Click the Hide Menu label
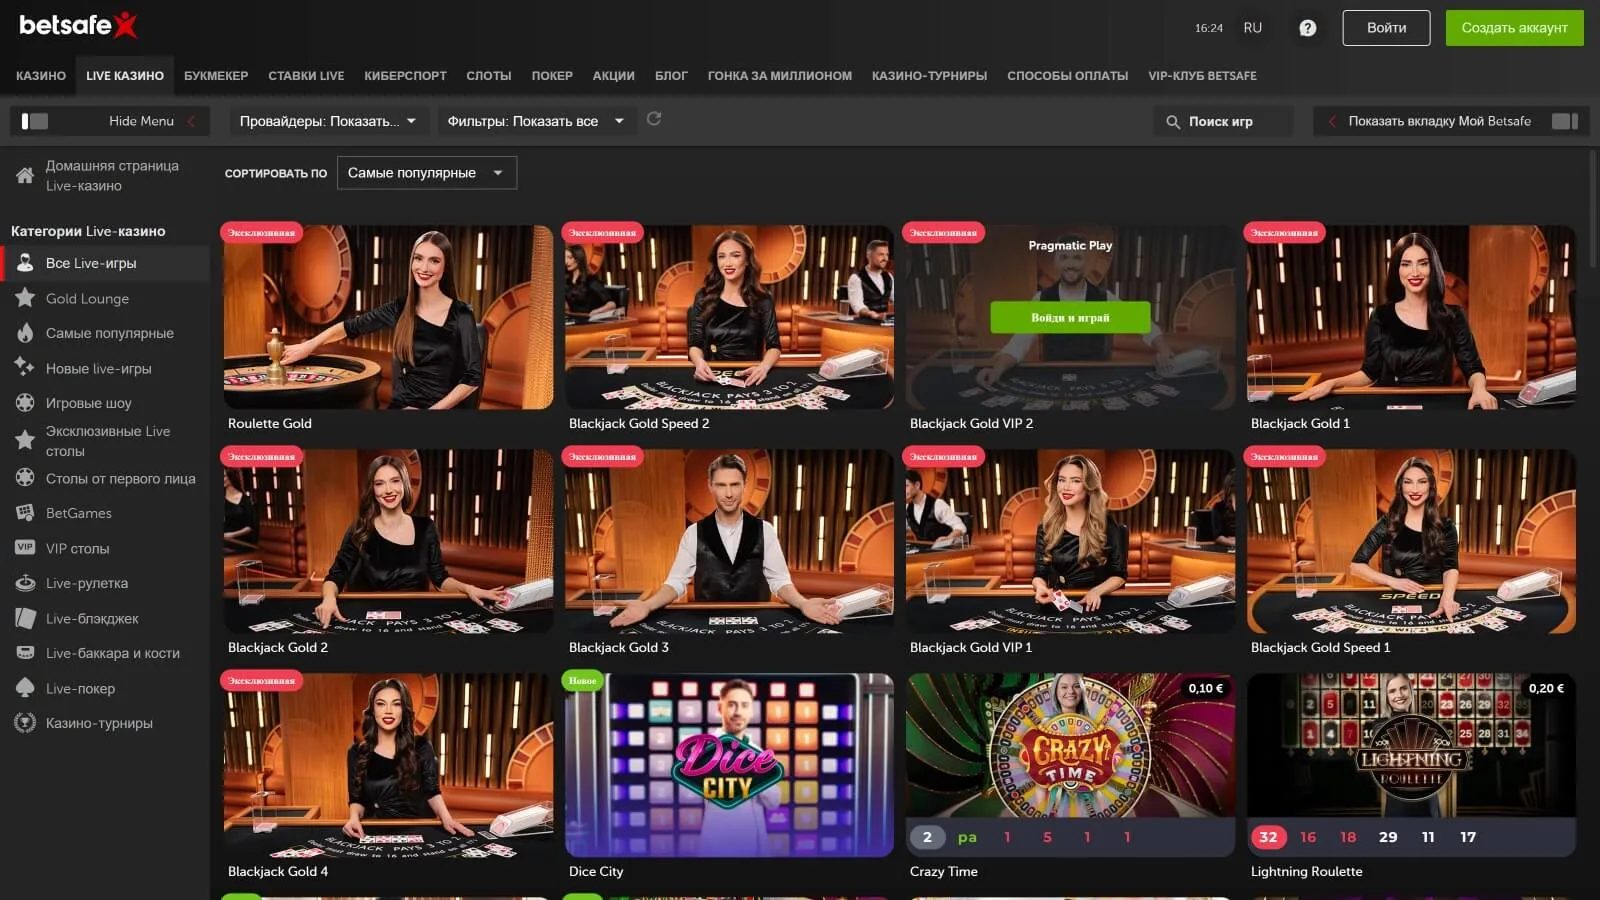 point(141,121)
